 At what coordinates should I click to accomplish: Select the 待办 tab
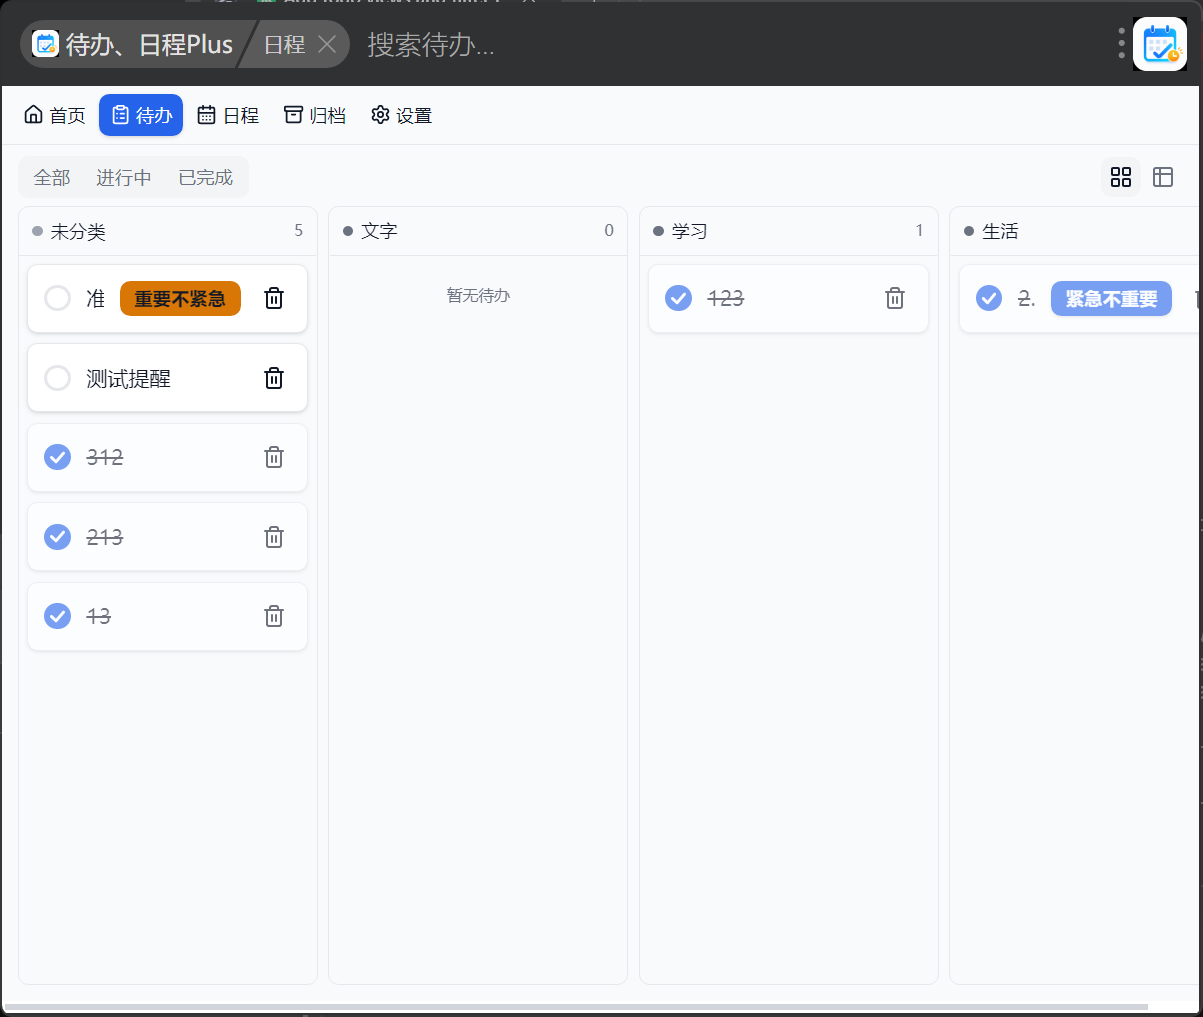(x=141, y=115)
